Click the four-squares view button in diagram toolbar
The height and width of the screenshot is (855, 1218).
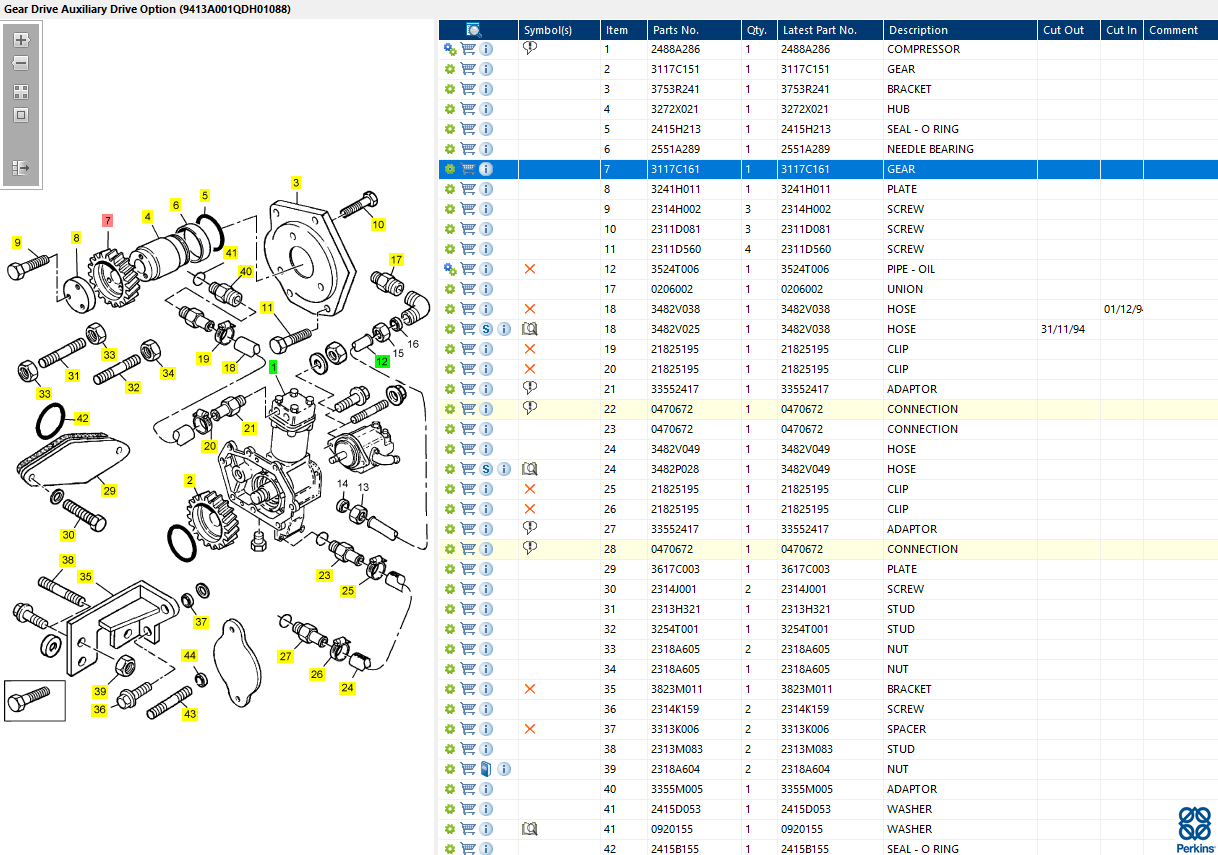point(20,91)
